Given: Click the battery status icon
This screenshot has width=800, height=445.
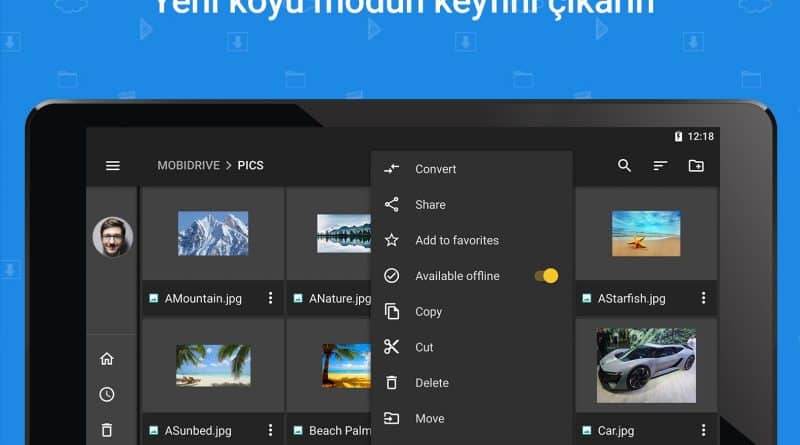Looking at the screenshot, I should tap(678, 136).
